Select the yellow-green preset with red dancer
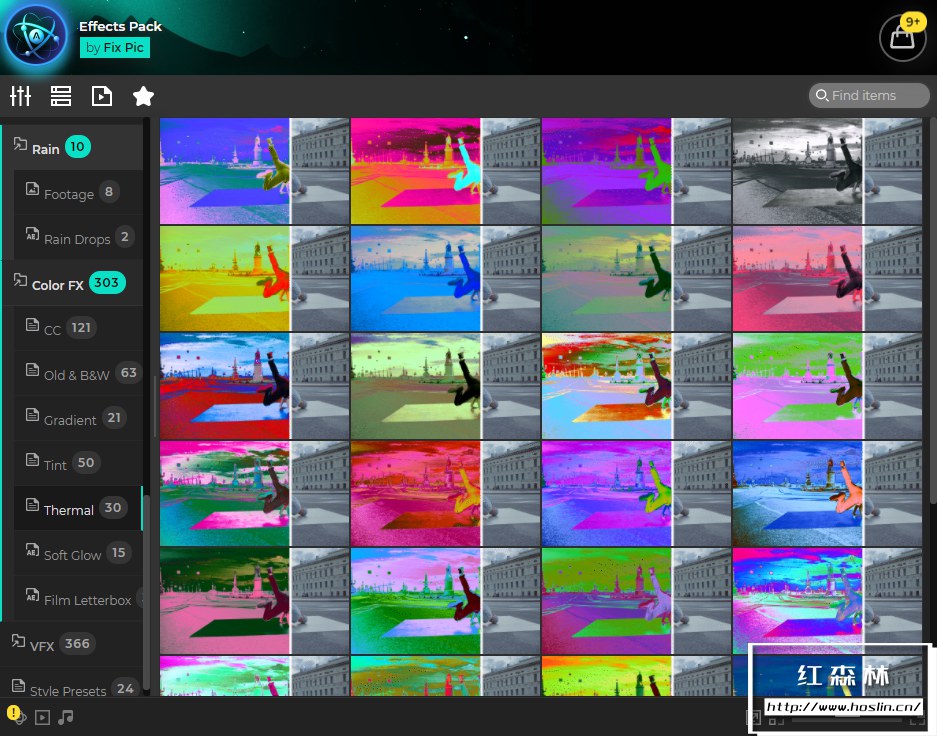 (254, 278)
